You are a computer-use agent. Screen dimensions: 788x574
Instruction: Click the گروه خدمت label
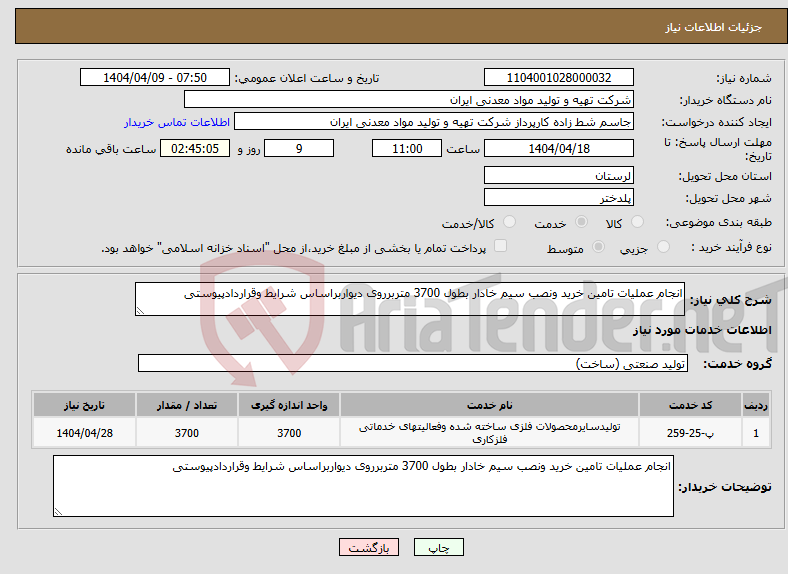click(x=737, y=364)
